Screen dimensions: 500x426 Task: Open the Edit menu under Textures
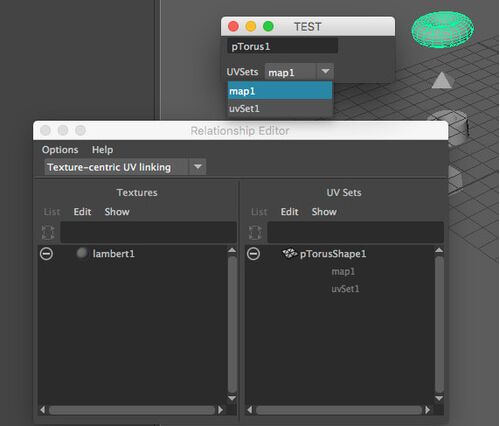pos(82,212)
